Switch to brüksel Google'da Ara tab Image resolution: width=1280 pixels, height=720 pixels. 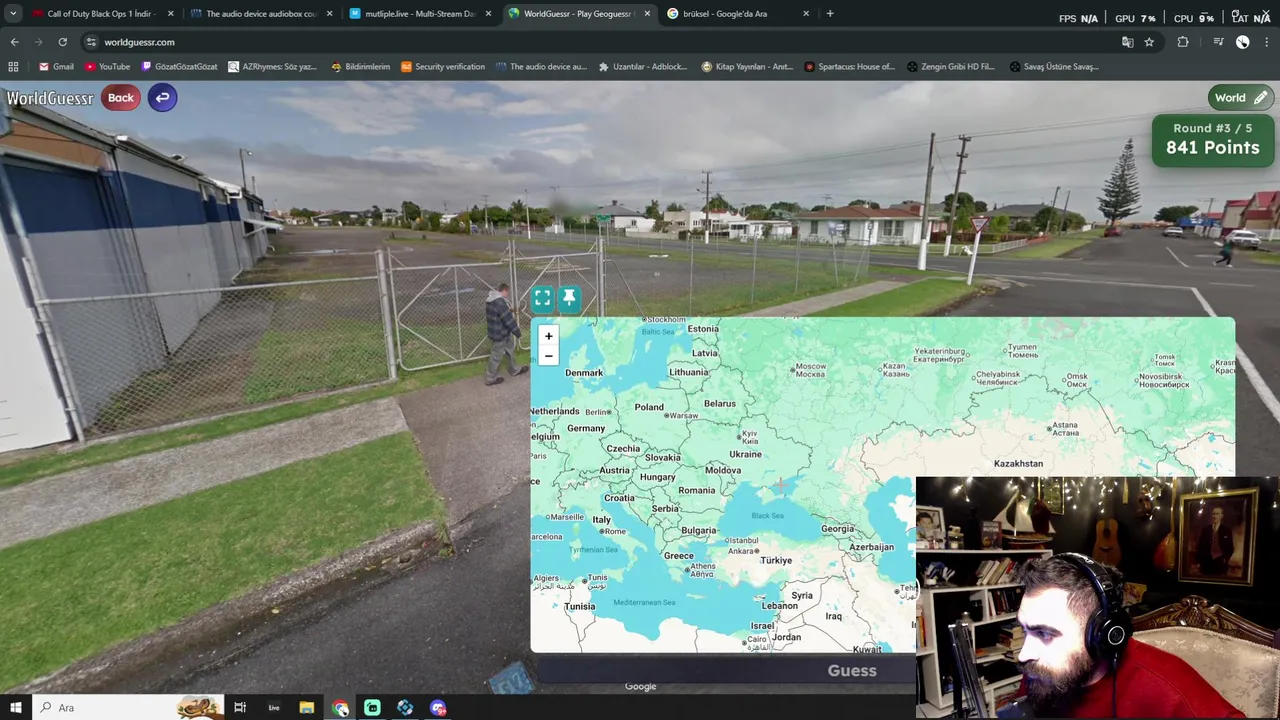(738, 14)
